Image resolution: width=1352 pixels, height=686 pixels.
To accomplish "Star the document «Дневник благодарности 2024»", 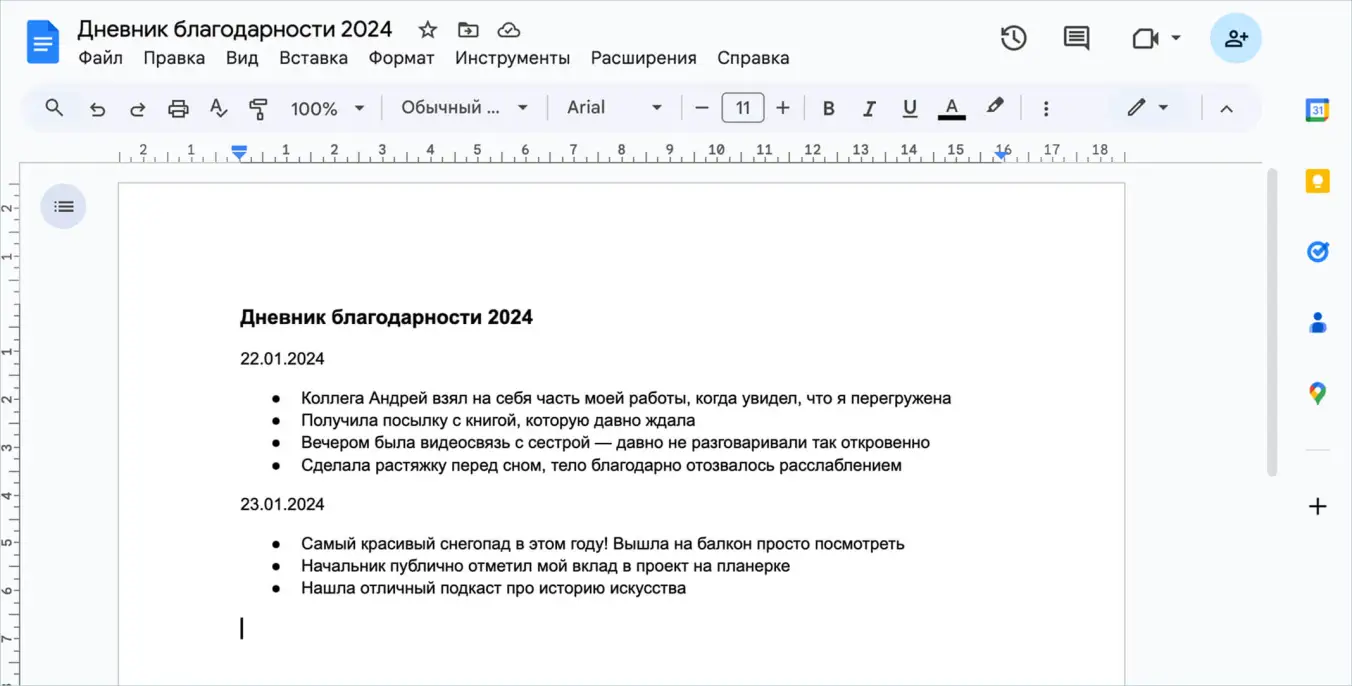I will click(427, 29).
